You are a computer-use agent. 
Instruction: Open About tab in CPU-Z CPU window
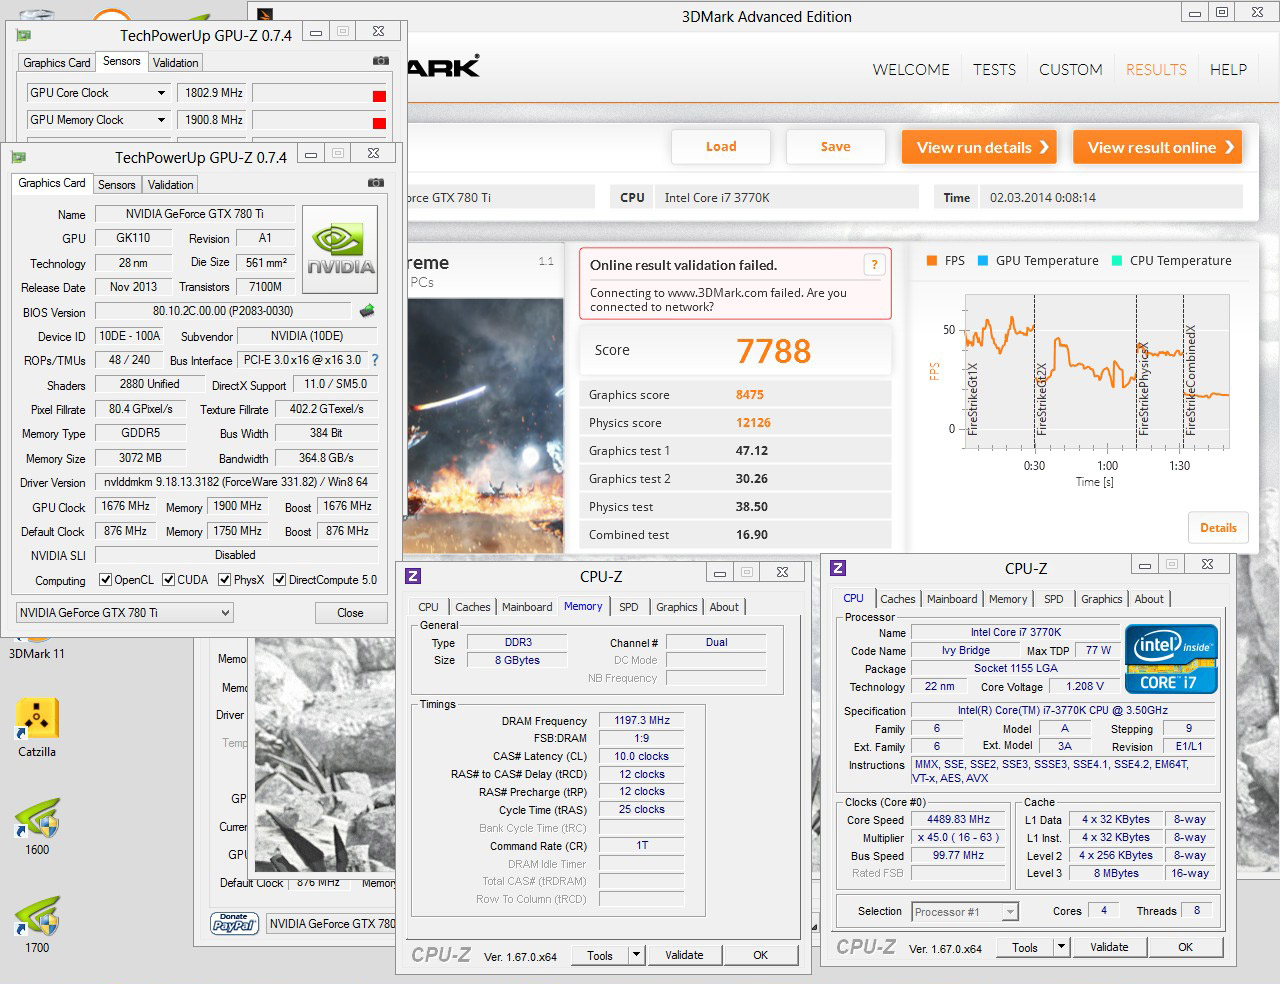pos(1149,599)
